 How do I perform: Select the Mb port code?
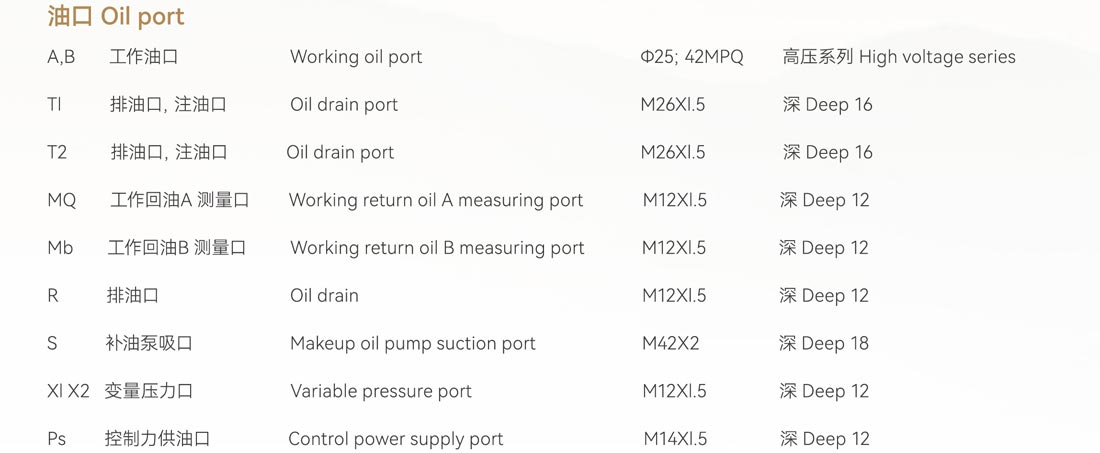click(60, 248)
